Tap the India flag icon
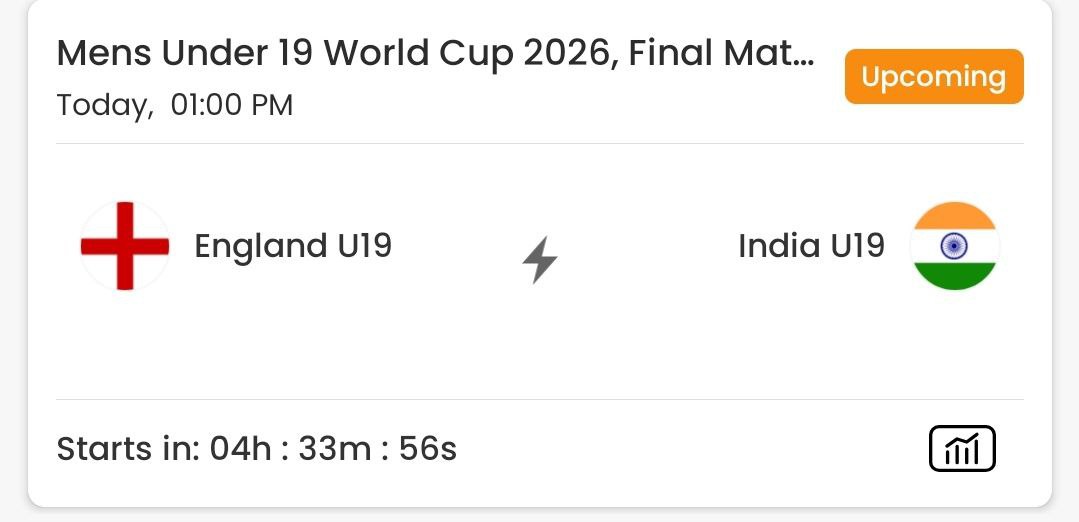The width and height of the screenshot is (1079, 522). click(x=954, y=246)
